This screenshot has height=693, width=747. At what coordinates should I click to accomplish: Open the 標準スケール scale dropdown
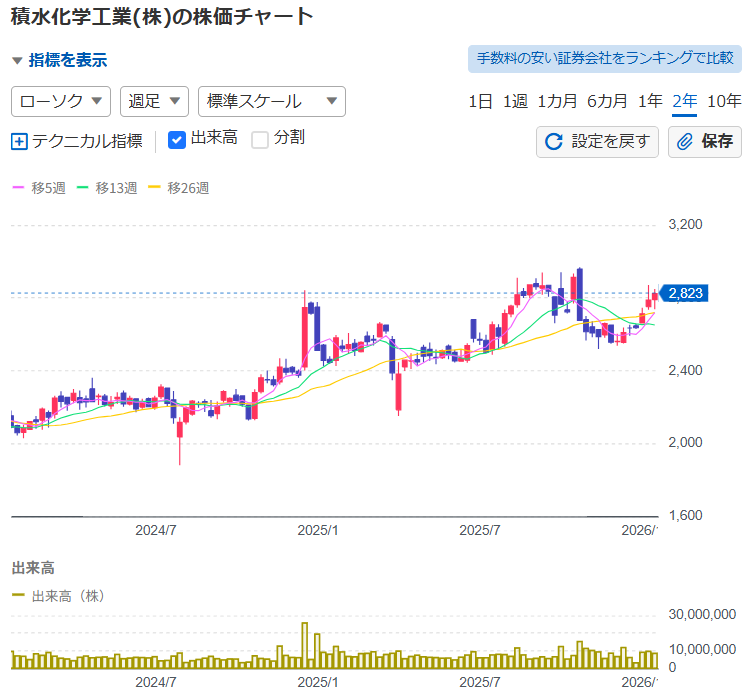pyautogui.click(x=272, y=101)
